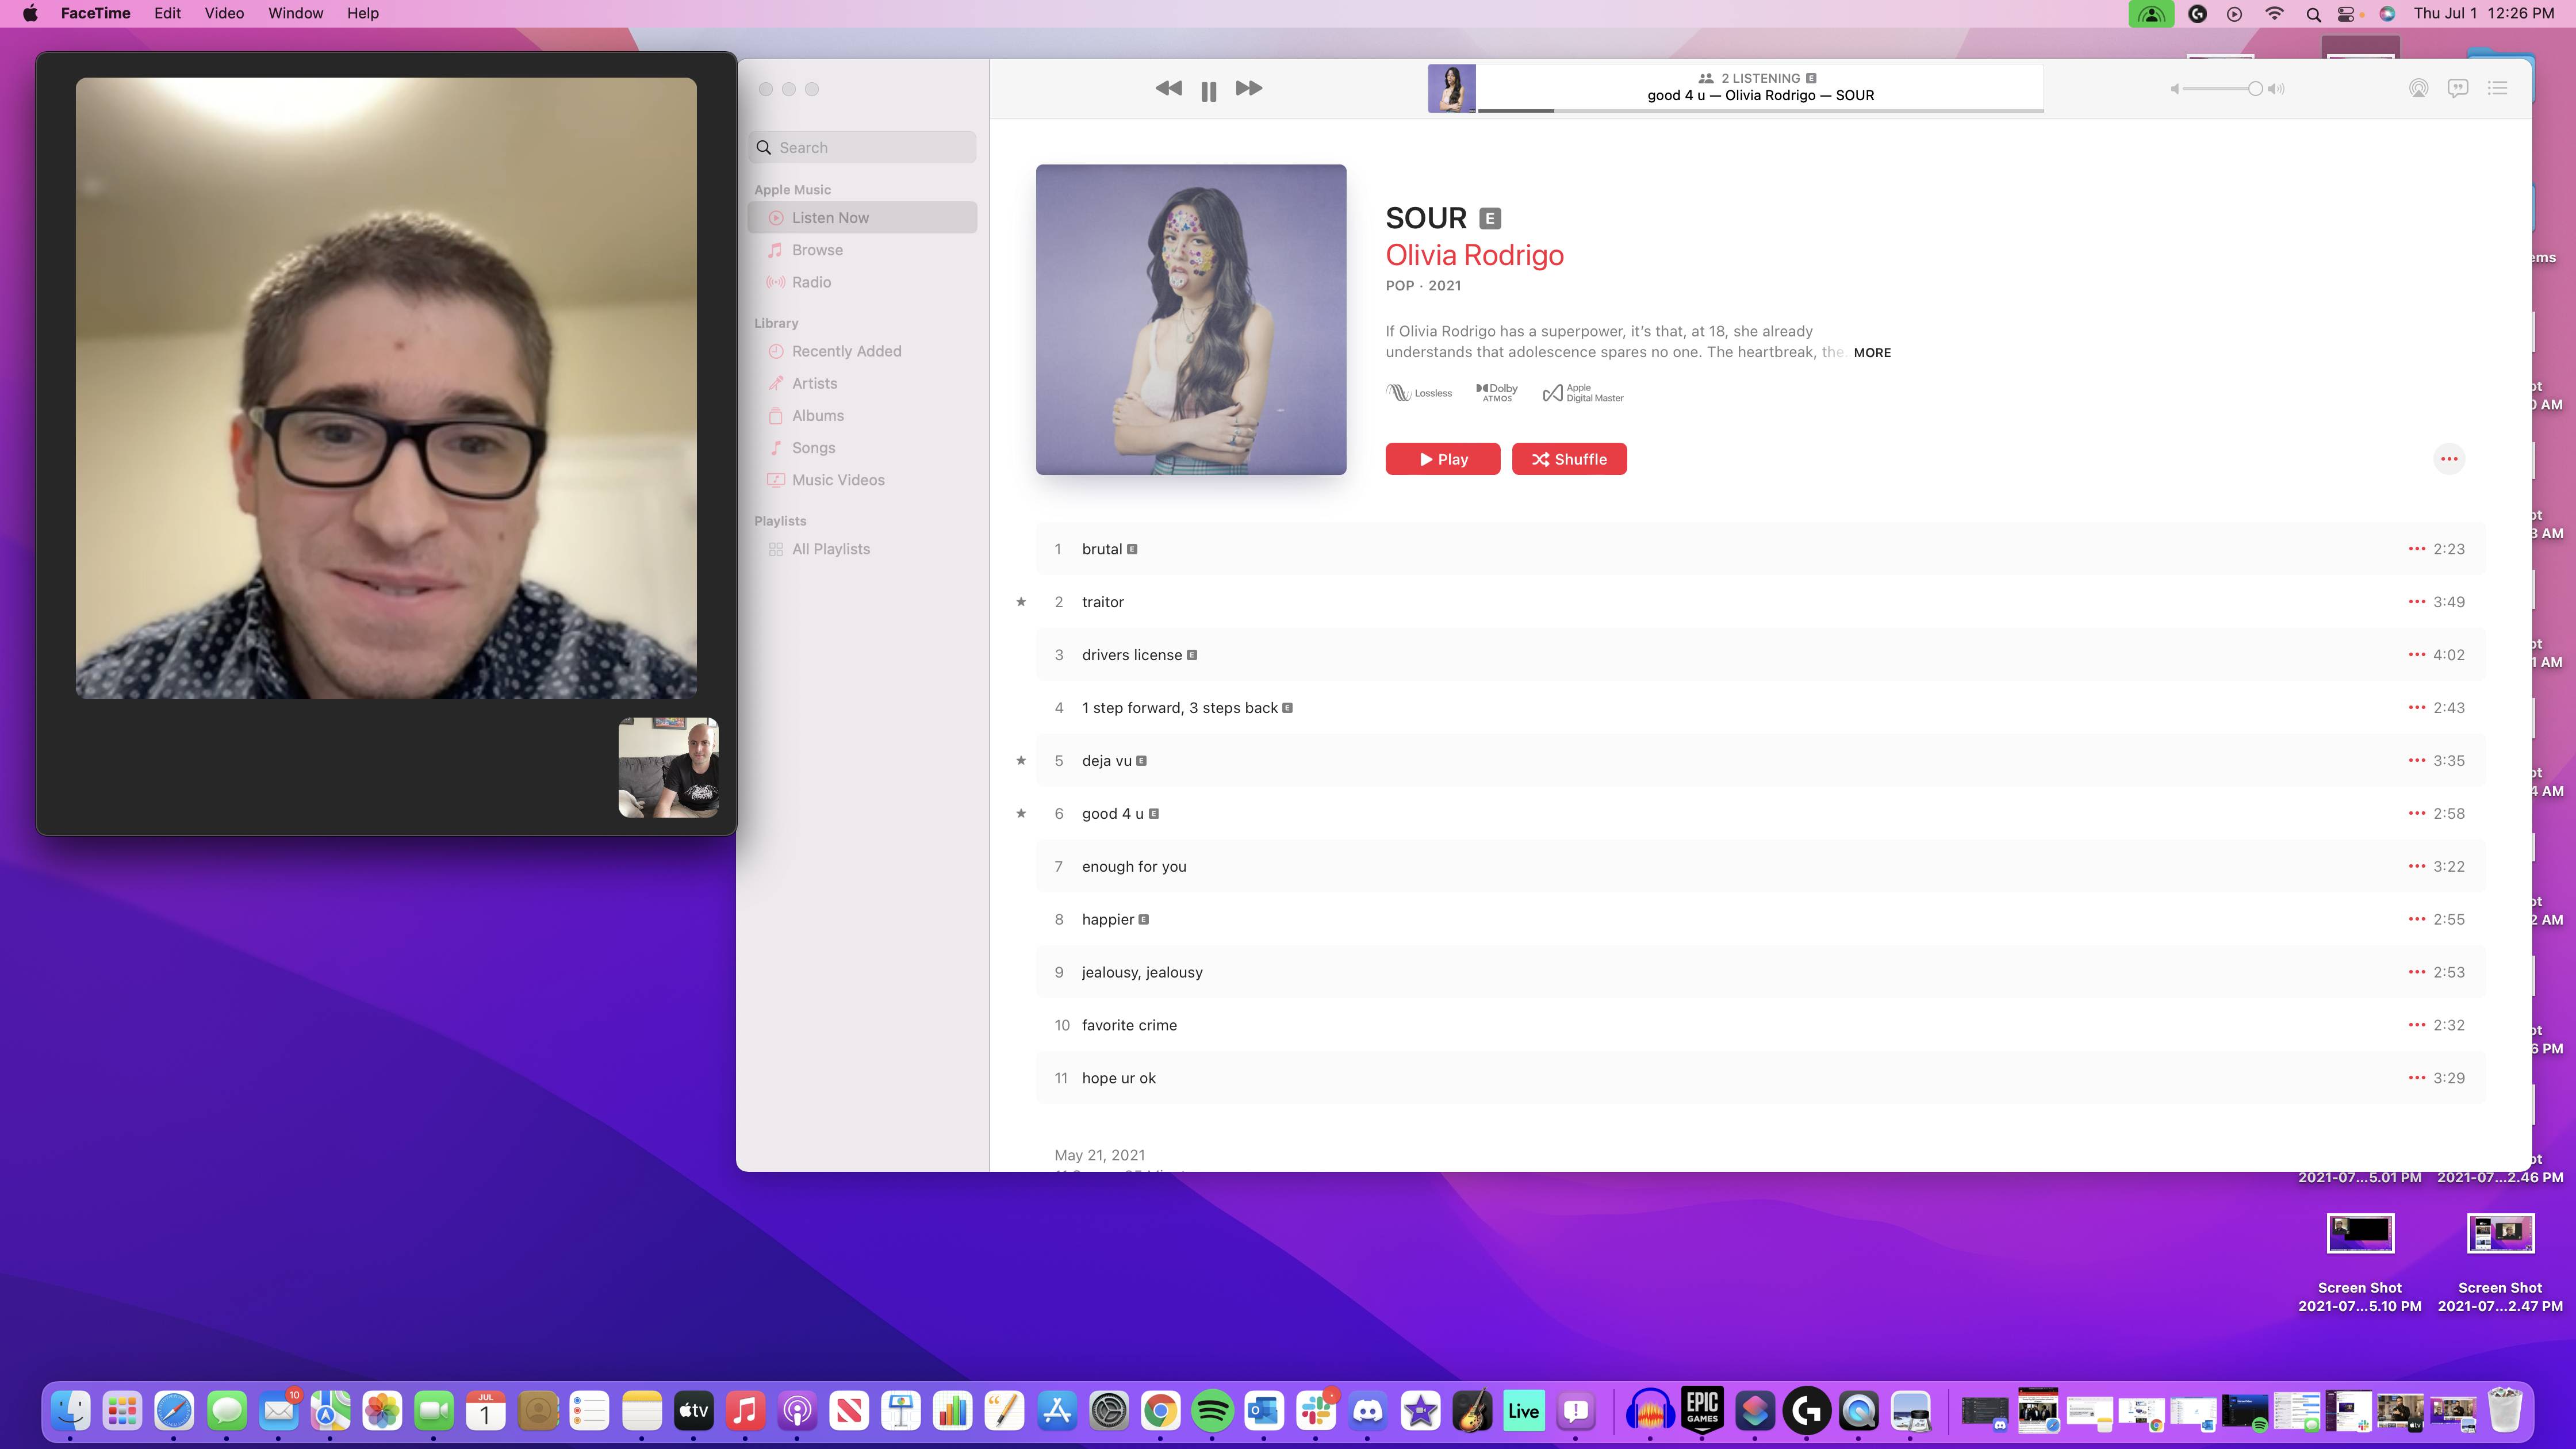Click the song playback progress bar

(x=1760, y=110)
